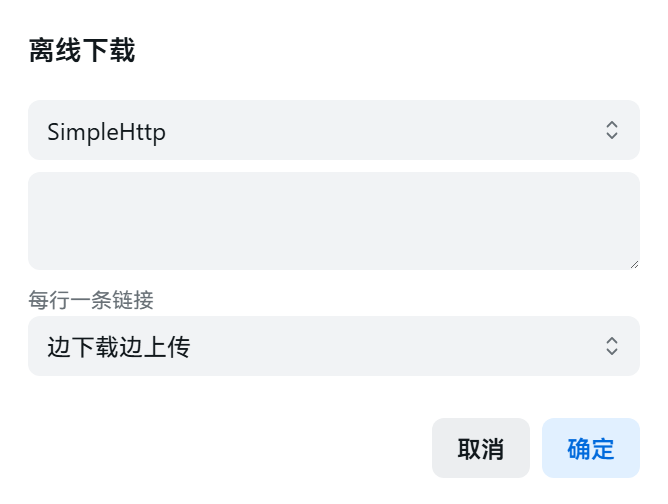Cancel the offline download dialog
The width and height of the screenshot is (668, 504).
click(480, 448)
